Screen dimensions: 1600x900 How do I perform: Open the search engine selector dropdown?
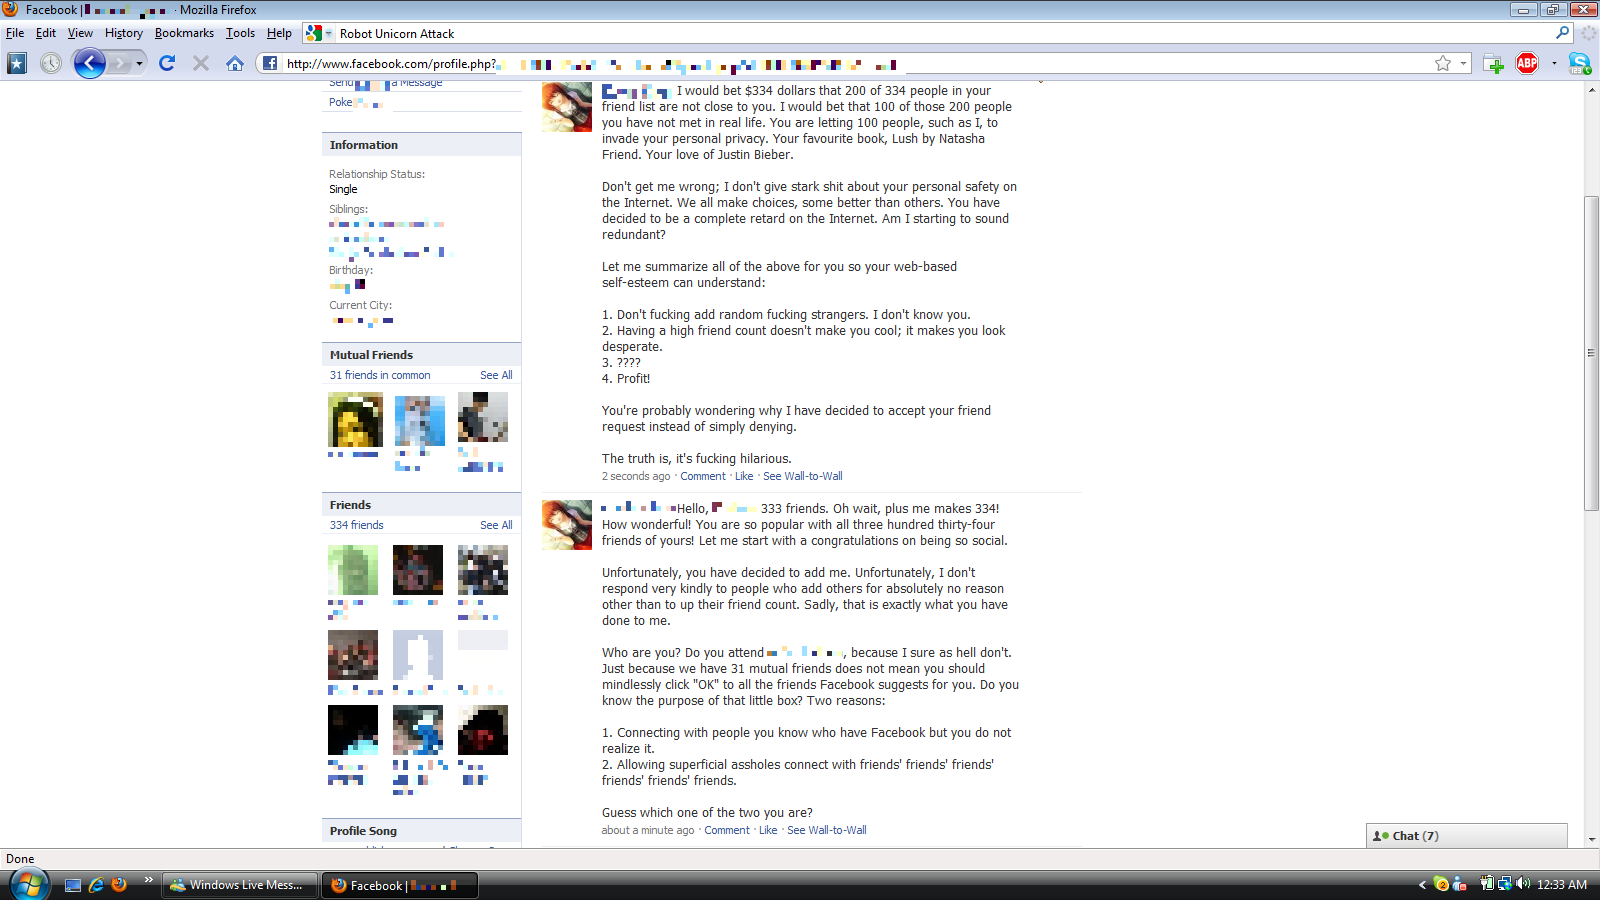pyautogui.click(x=328, y=33)
